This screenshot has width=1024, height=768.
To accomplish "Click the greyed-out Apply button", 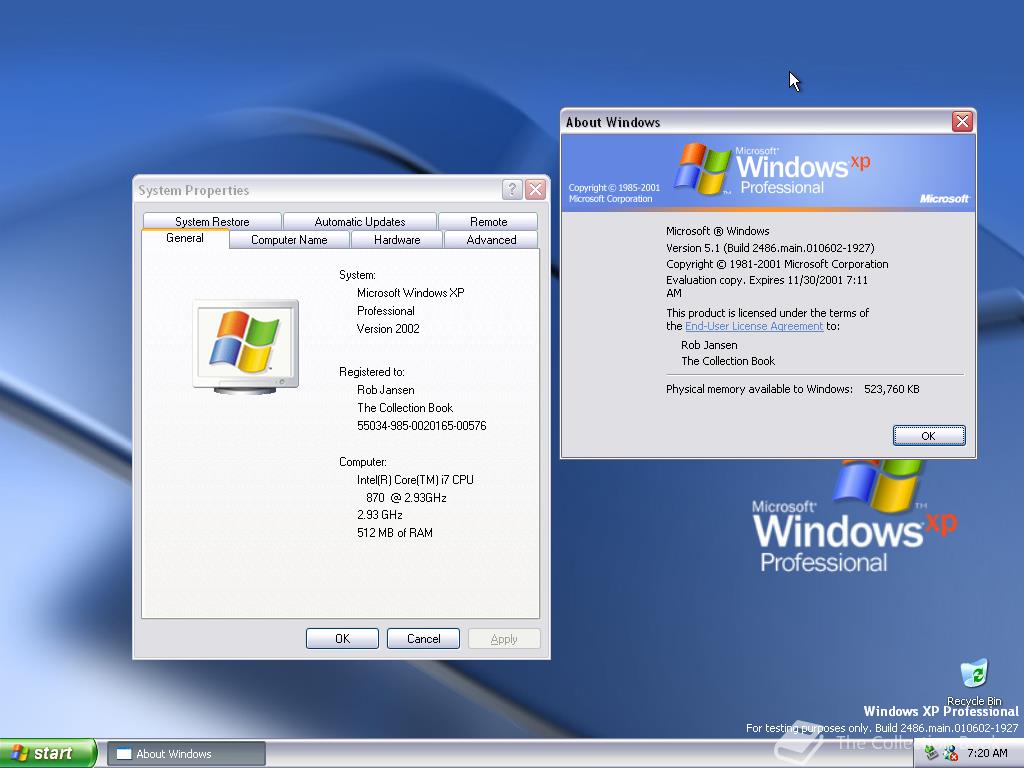I will point(504,639).
